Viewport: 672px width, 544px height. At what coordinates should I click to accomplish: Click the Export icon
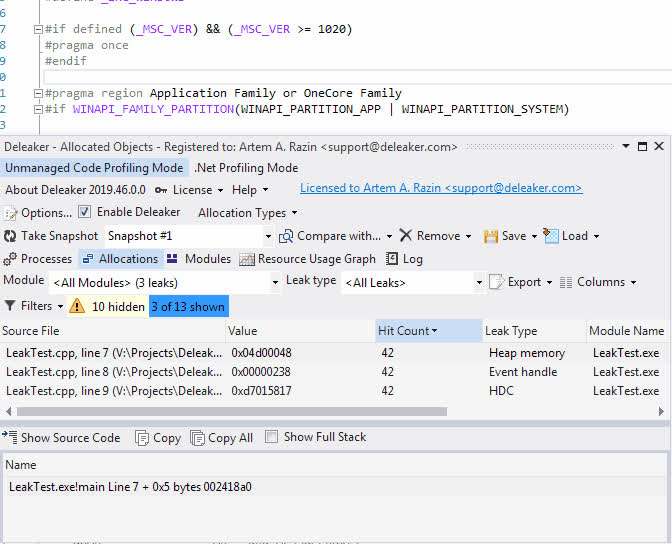click(x=496, y=282)
